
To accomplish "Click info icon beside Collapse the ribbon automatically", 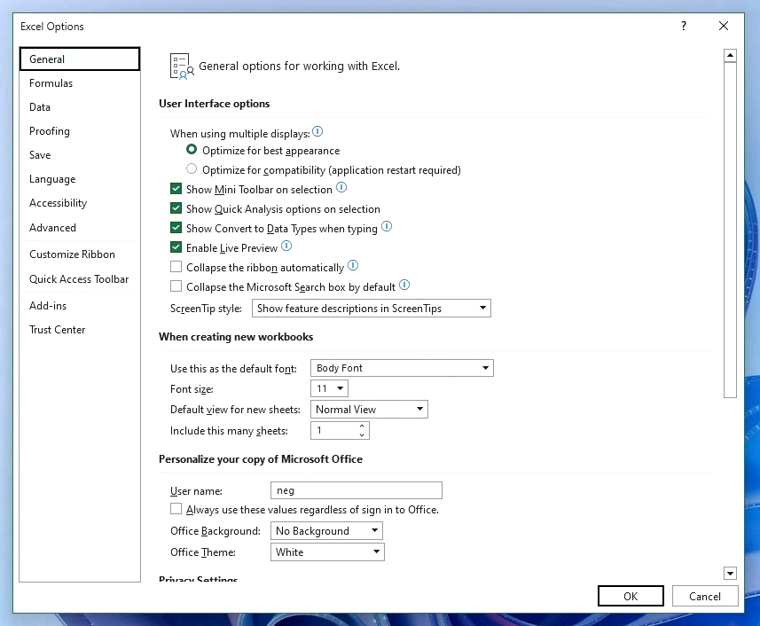I will [353, 266].
